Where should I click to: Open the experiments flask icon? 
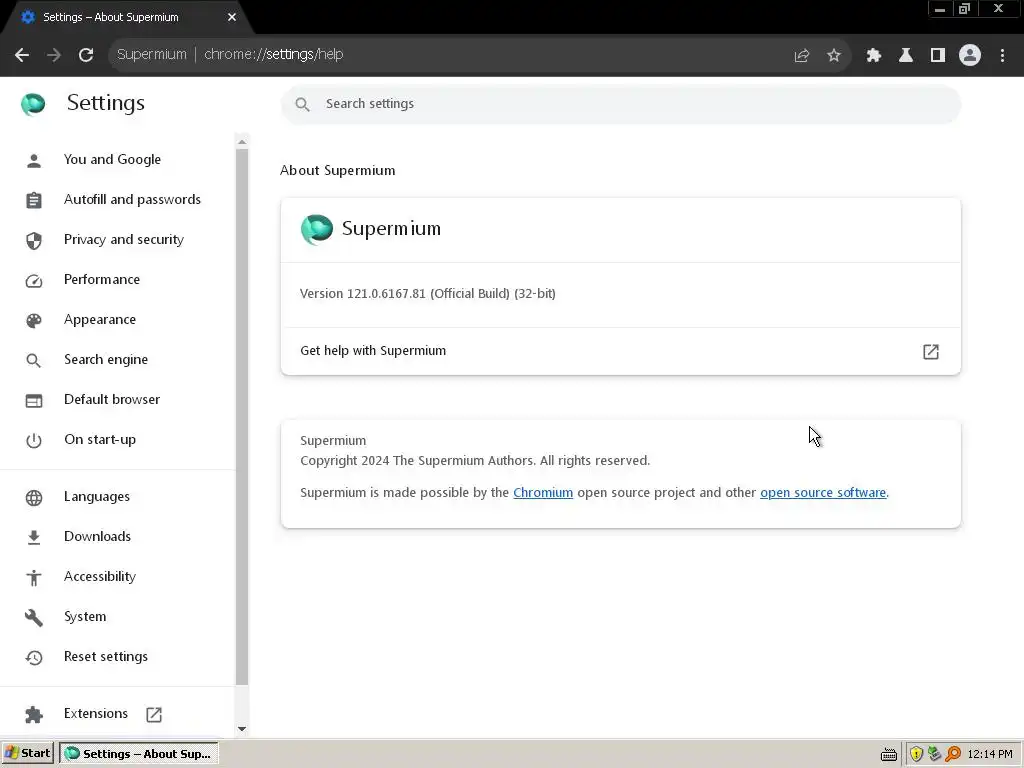(905, 56)
